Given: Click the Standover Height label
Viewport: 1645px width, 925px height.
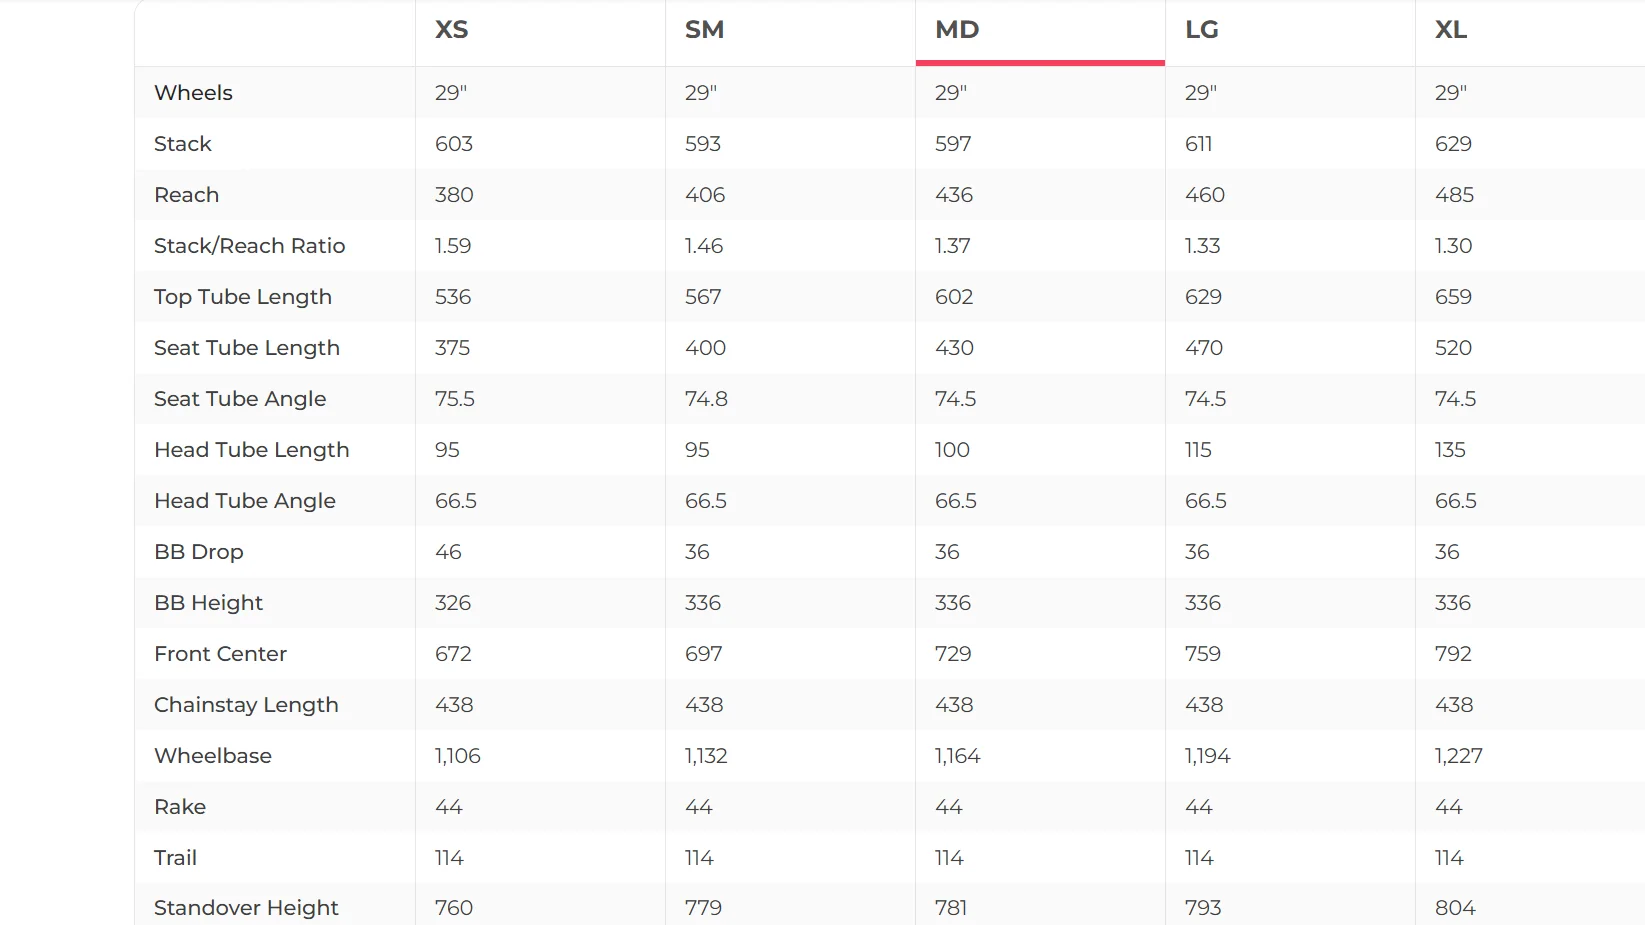Looking at the screenshot, I should point(246,908).
